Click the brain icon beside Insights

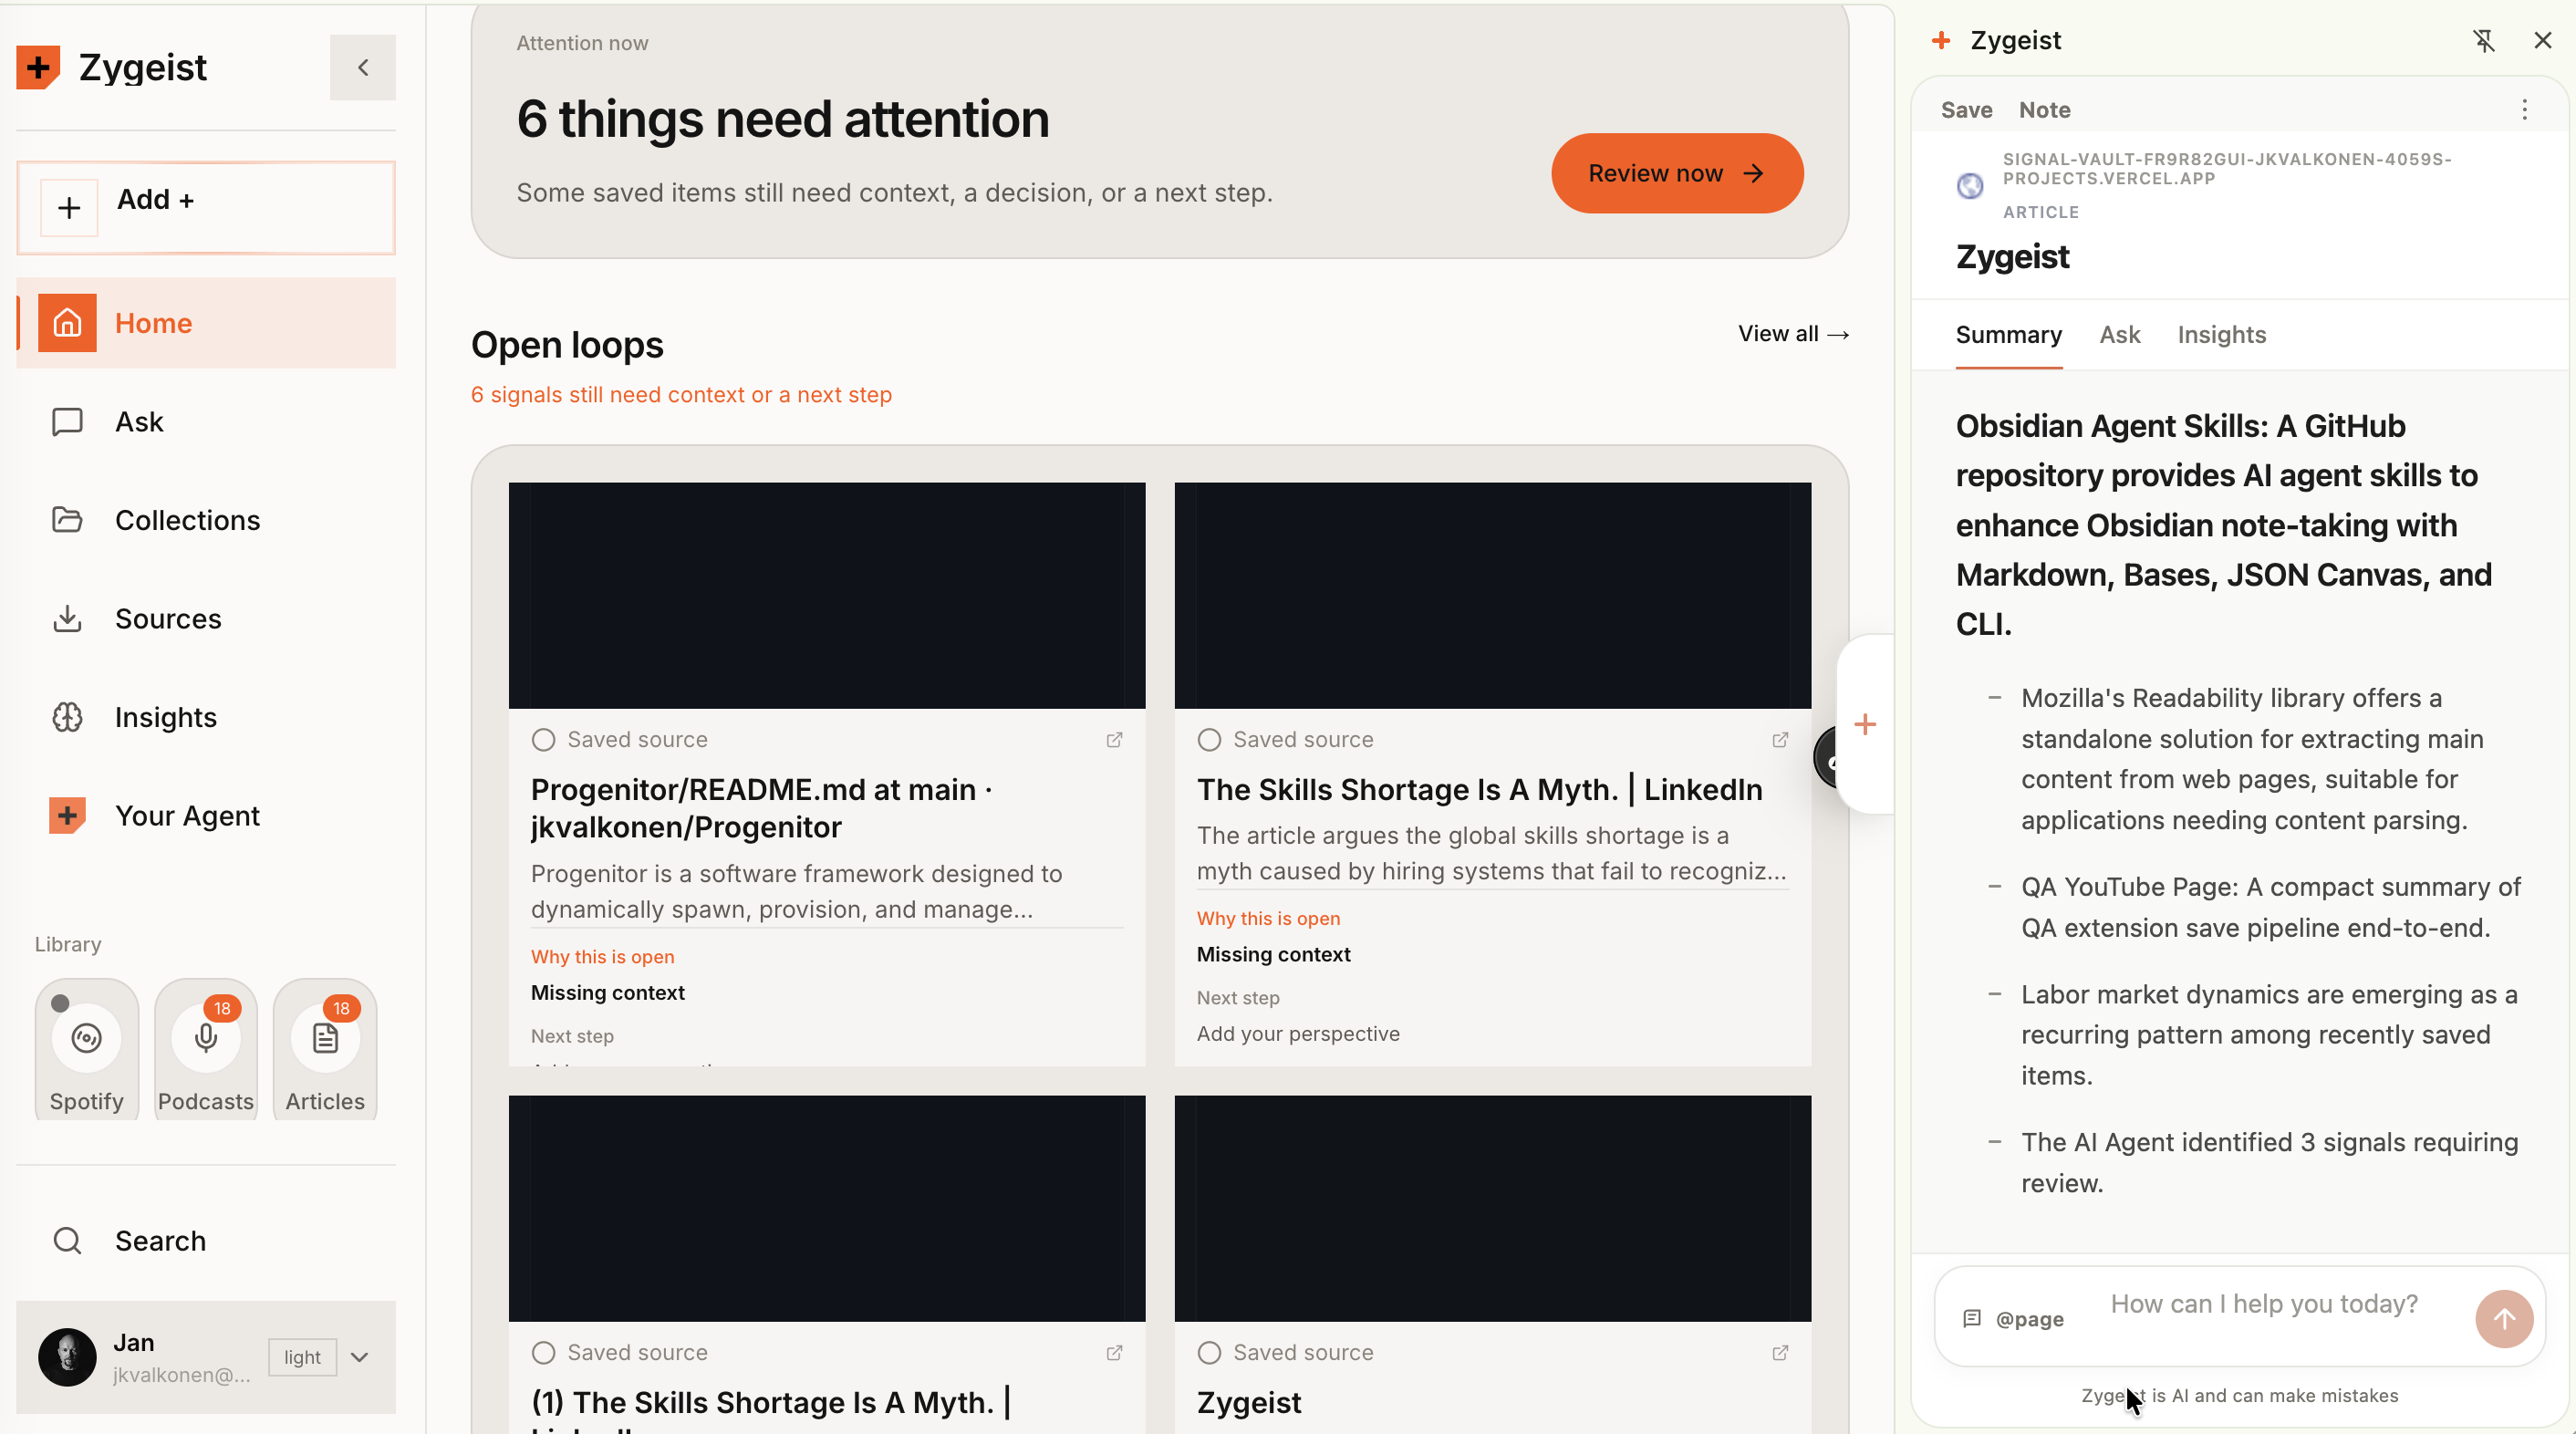tap(67, 717)
